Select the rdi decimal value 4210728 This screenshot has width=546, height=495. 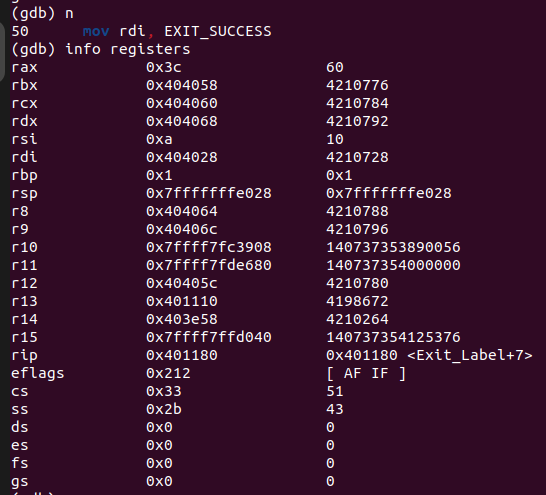pos(357,157)
